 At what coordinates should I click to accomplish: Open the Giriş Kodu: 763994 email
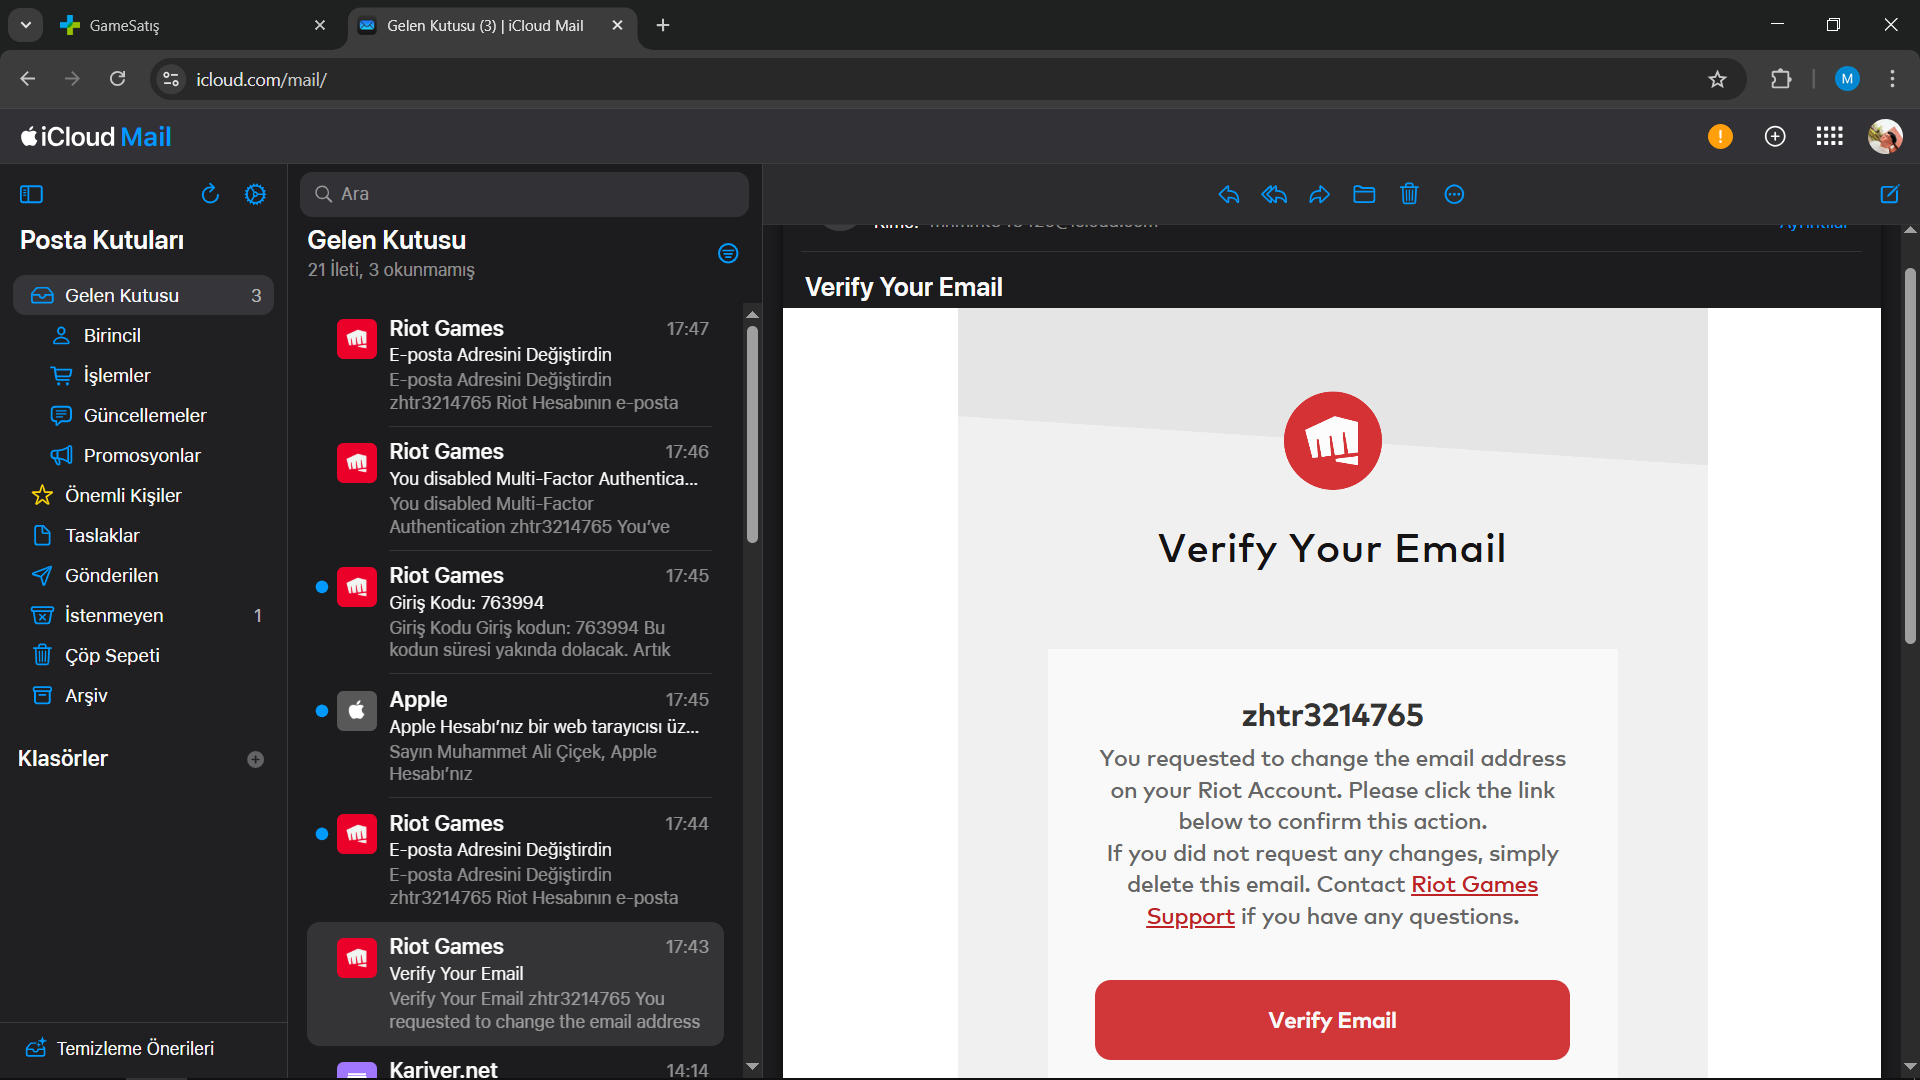click(515, 612)
